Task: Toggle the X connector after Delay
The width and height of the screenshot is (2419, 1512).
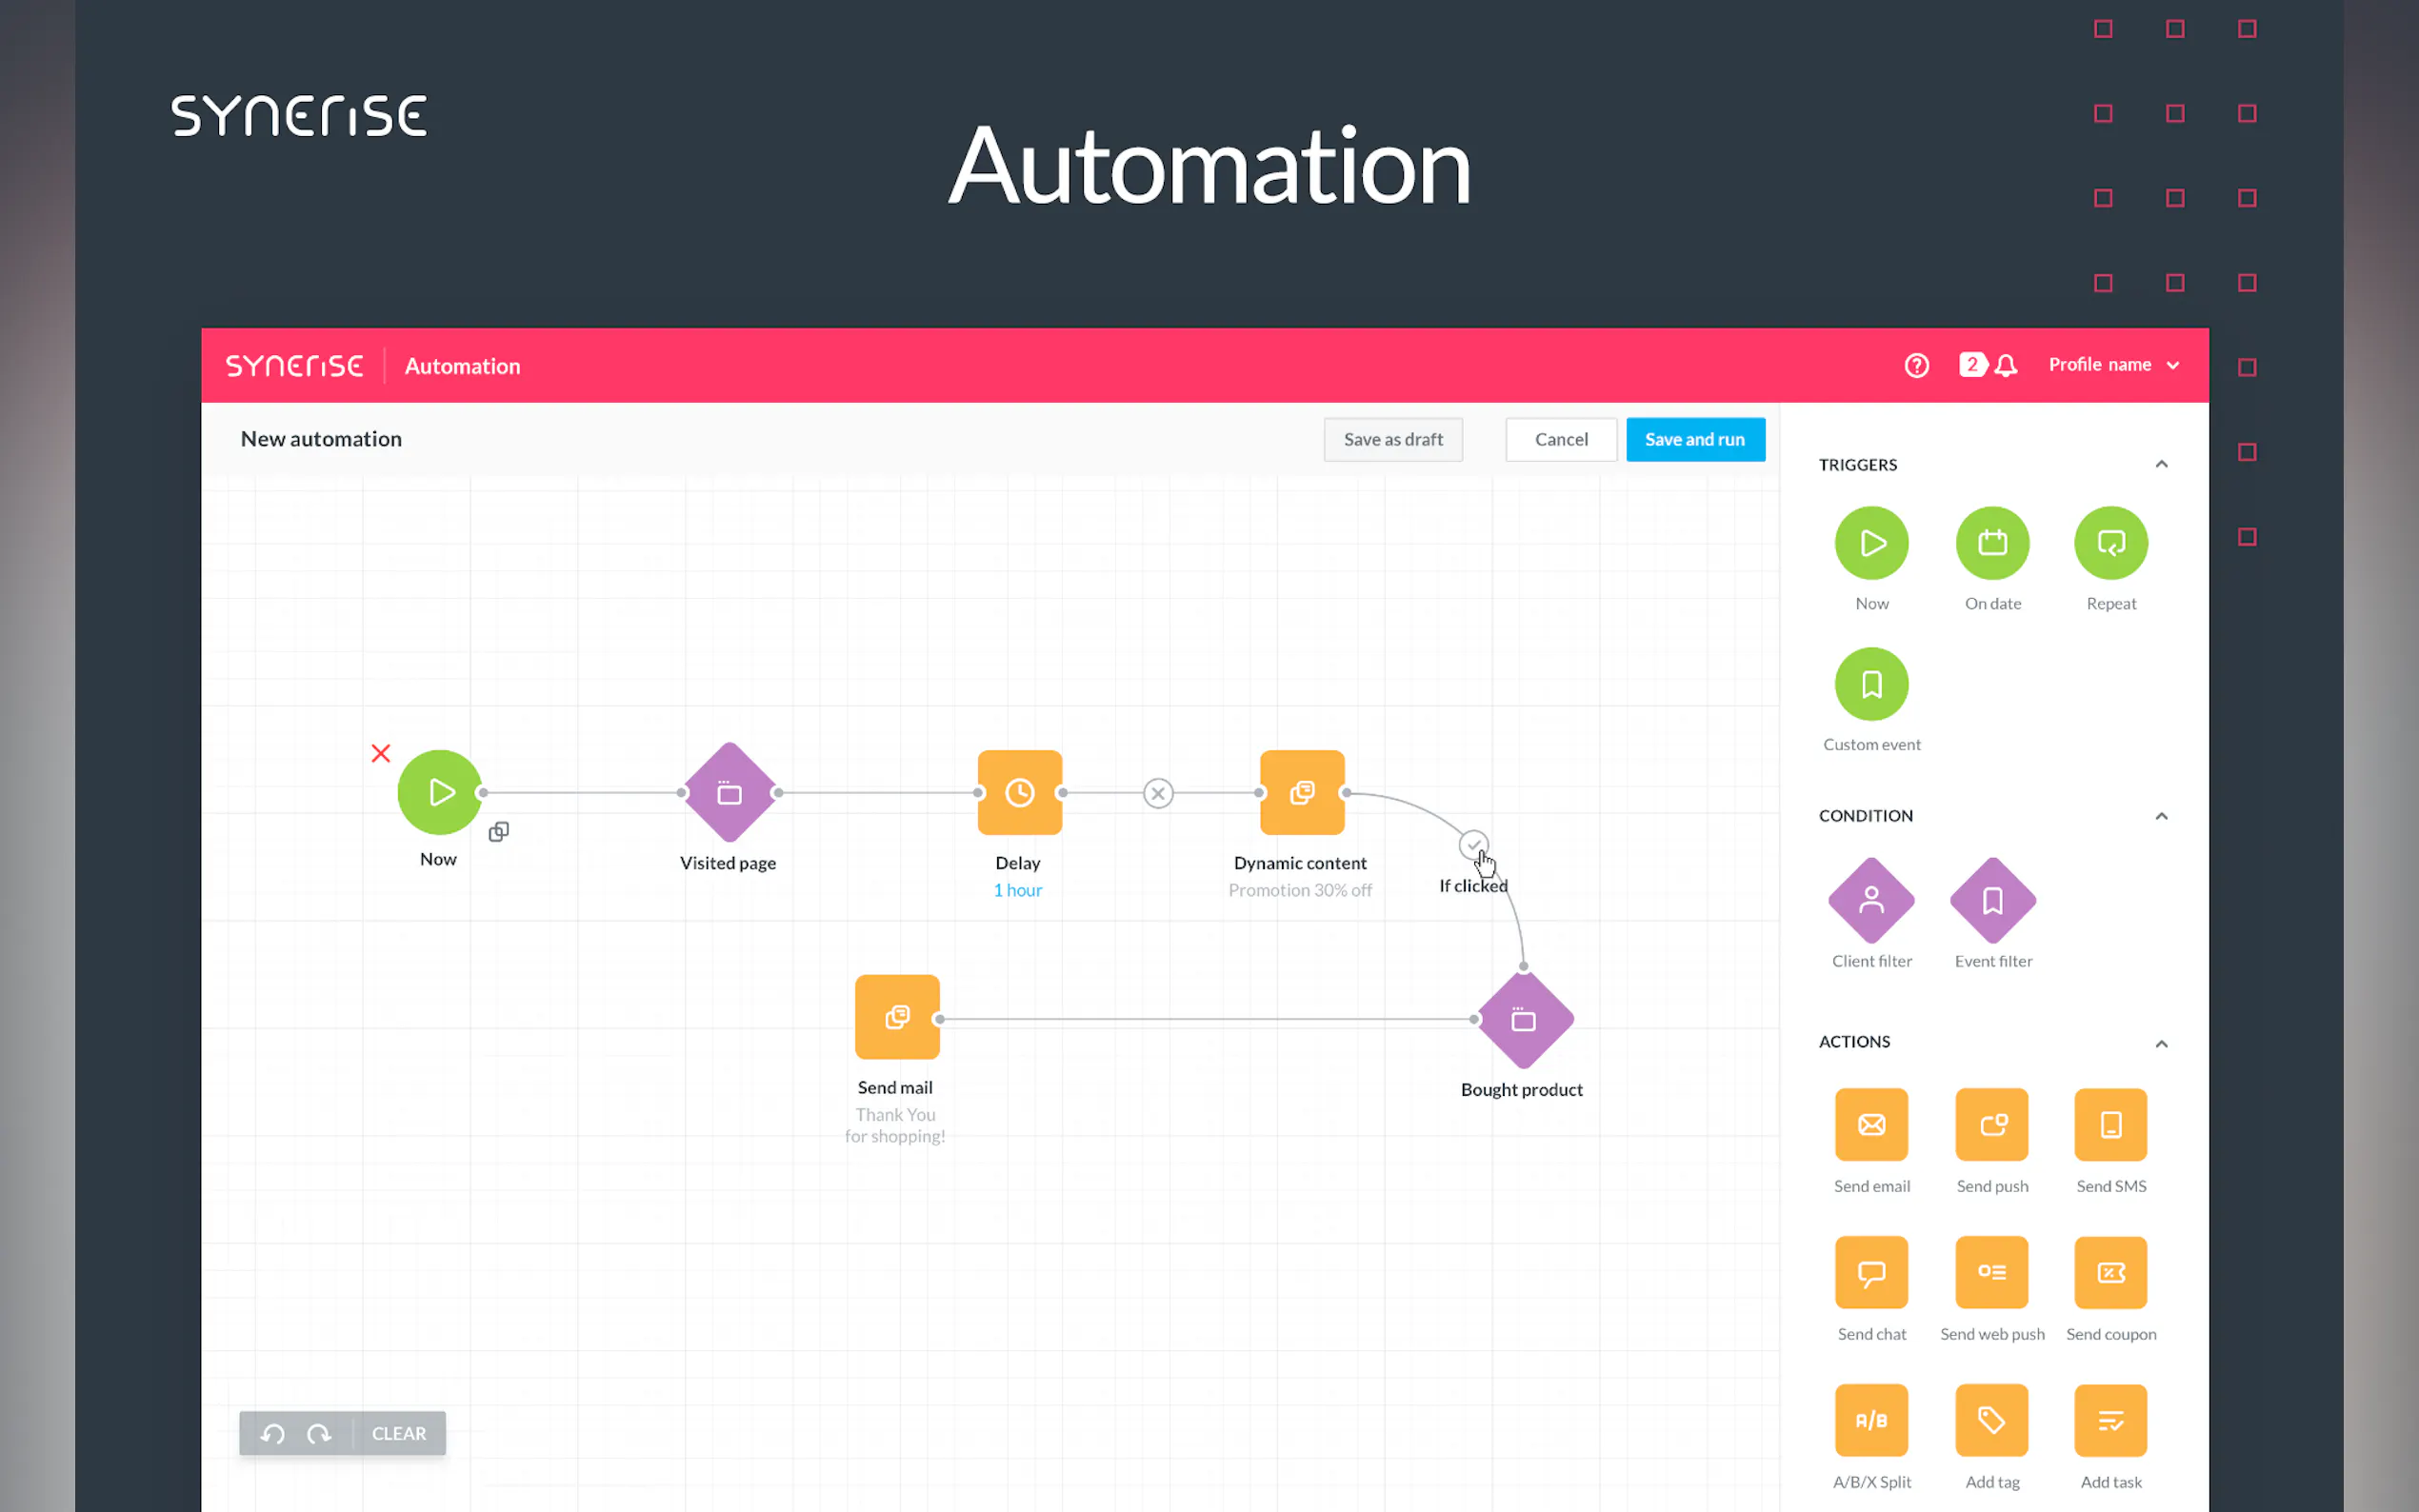Action: (1158, 793)
